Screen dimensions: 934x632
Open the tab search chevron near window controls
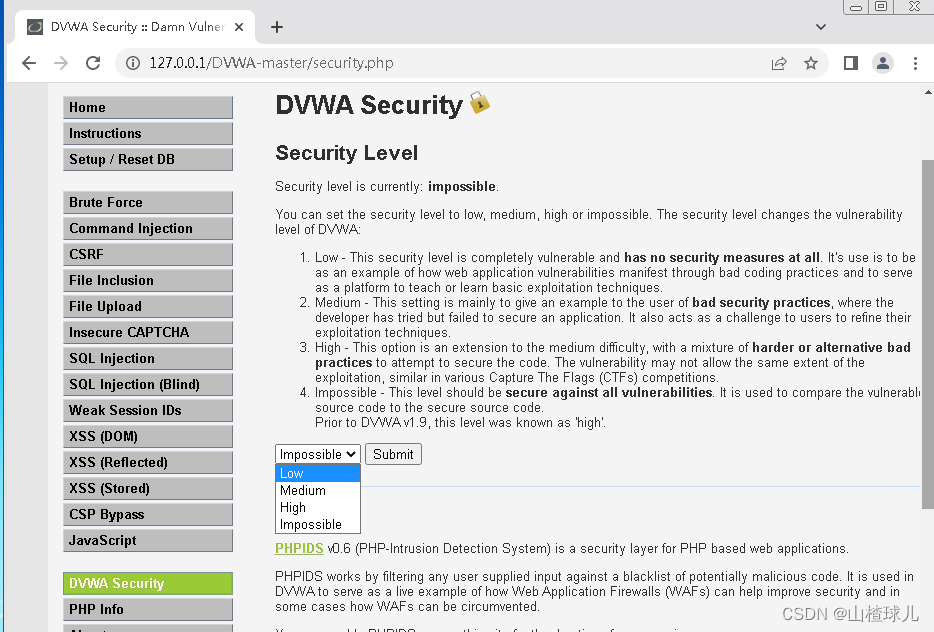coord(820,27)
